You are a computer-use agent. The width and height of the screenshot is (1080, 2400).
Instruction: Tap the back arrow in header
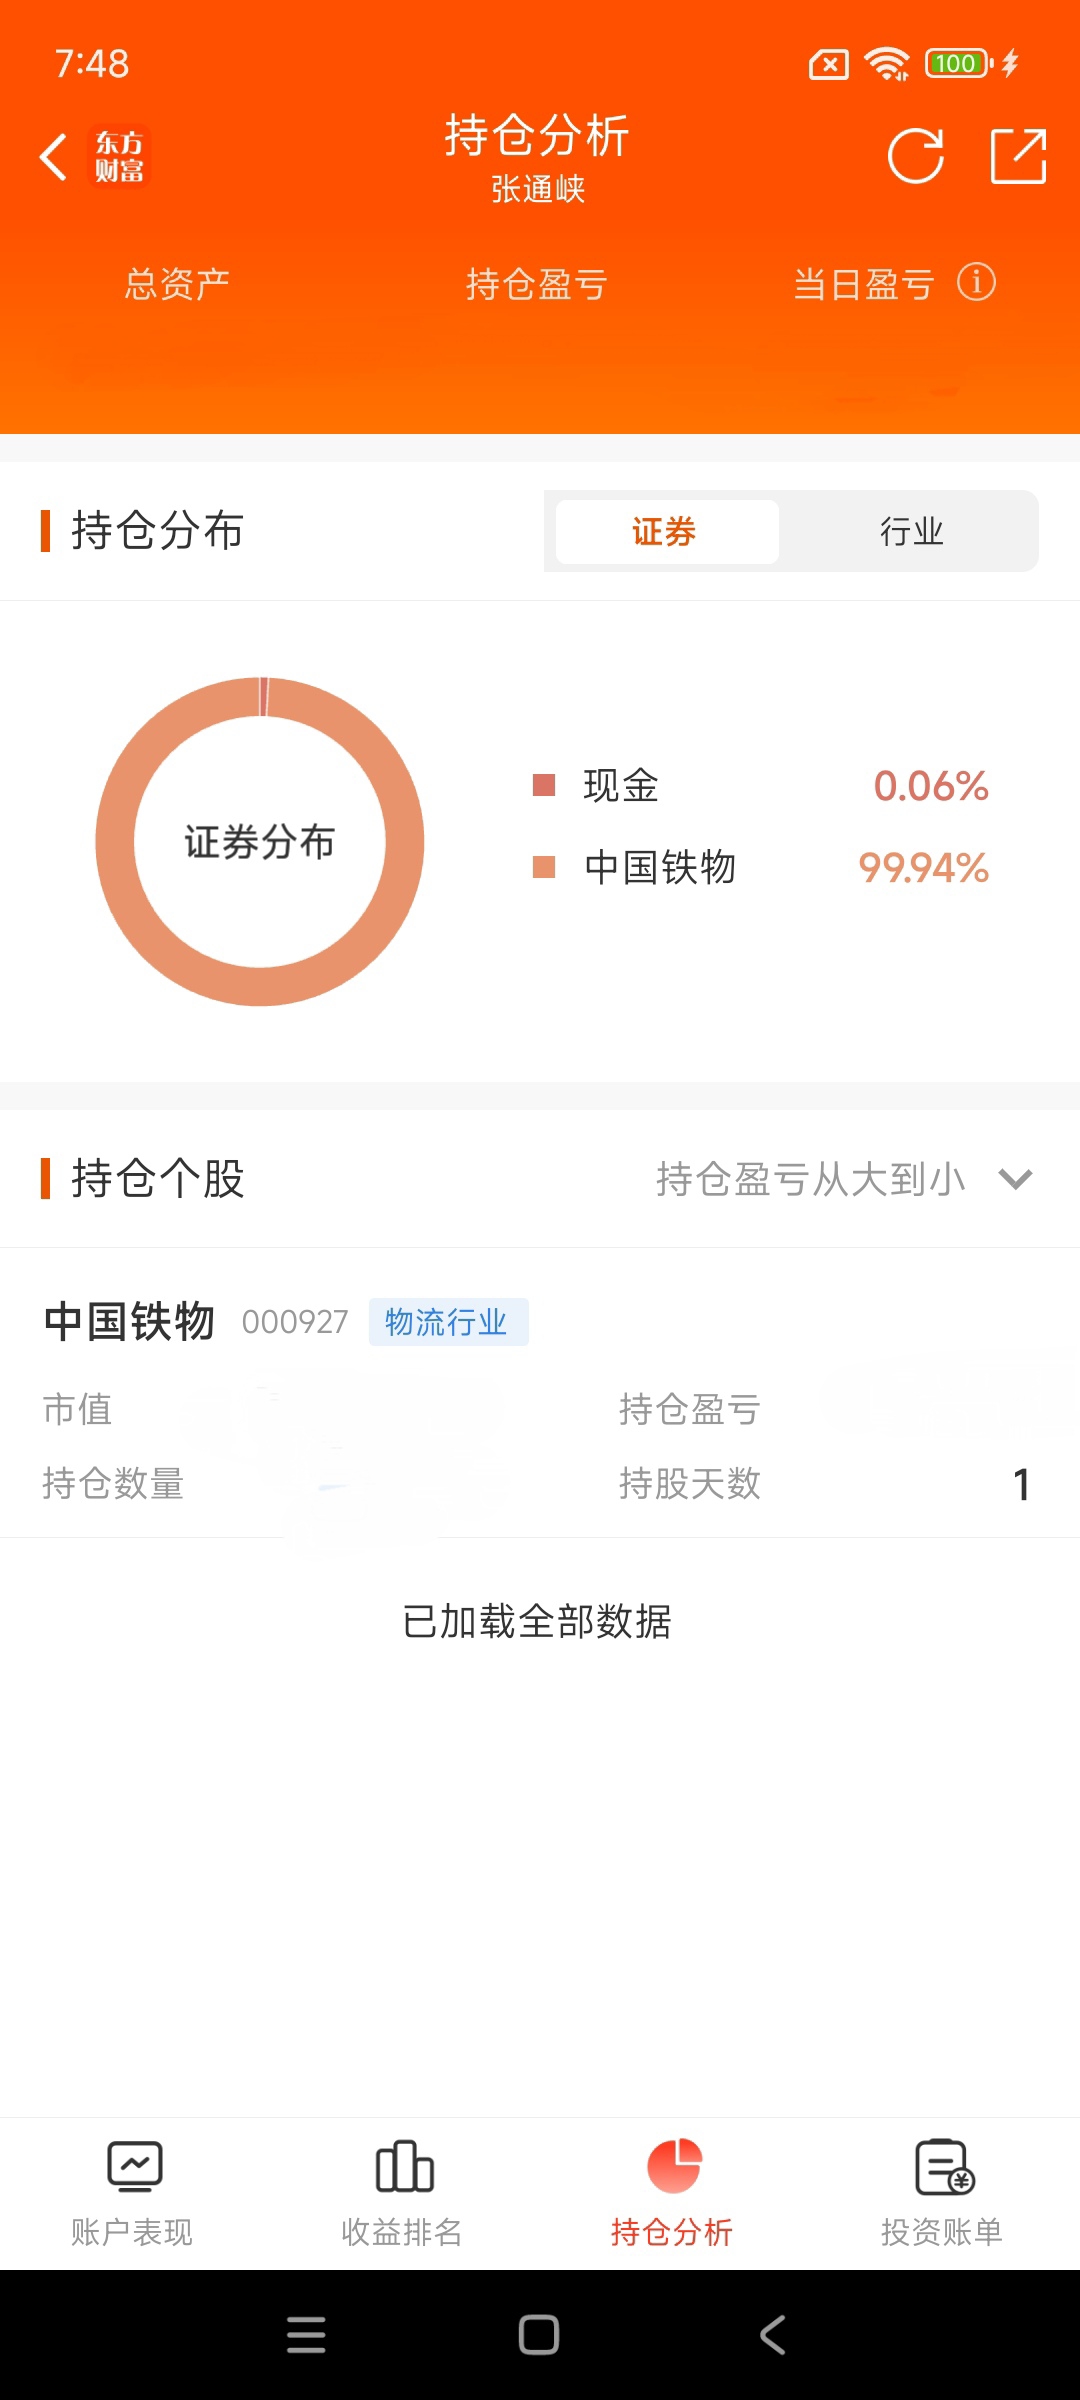pos(54,158)
